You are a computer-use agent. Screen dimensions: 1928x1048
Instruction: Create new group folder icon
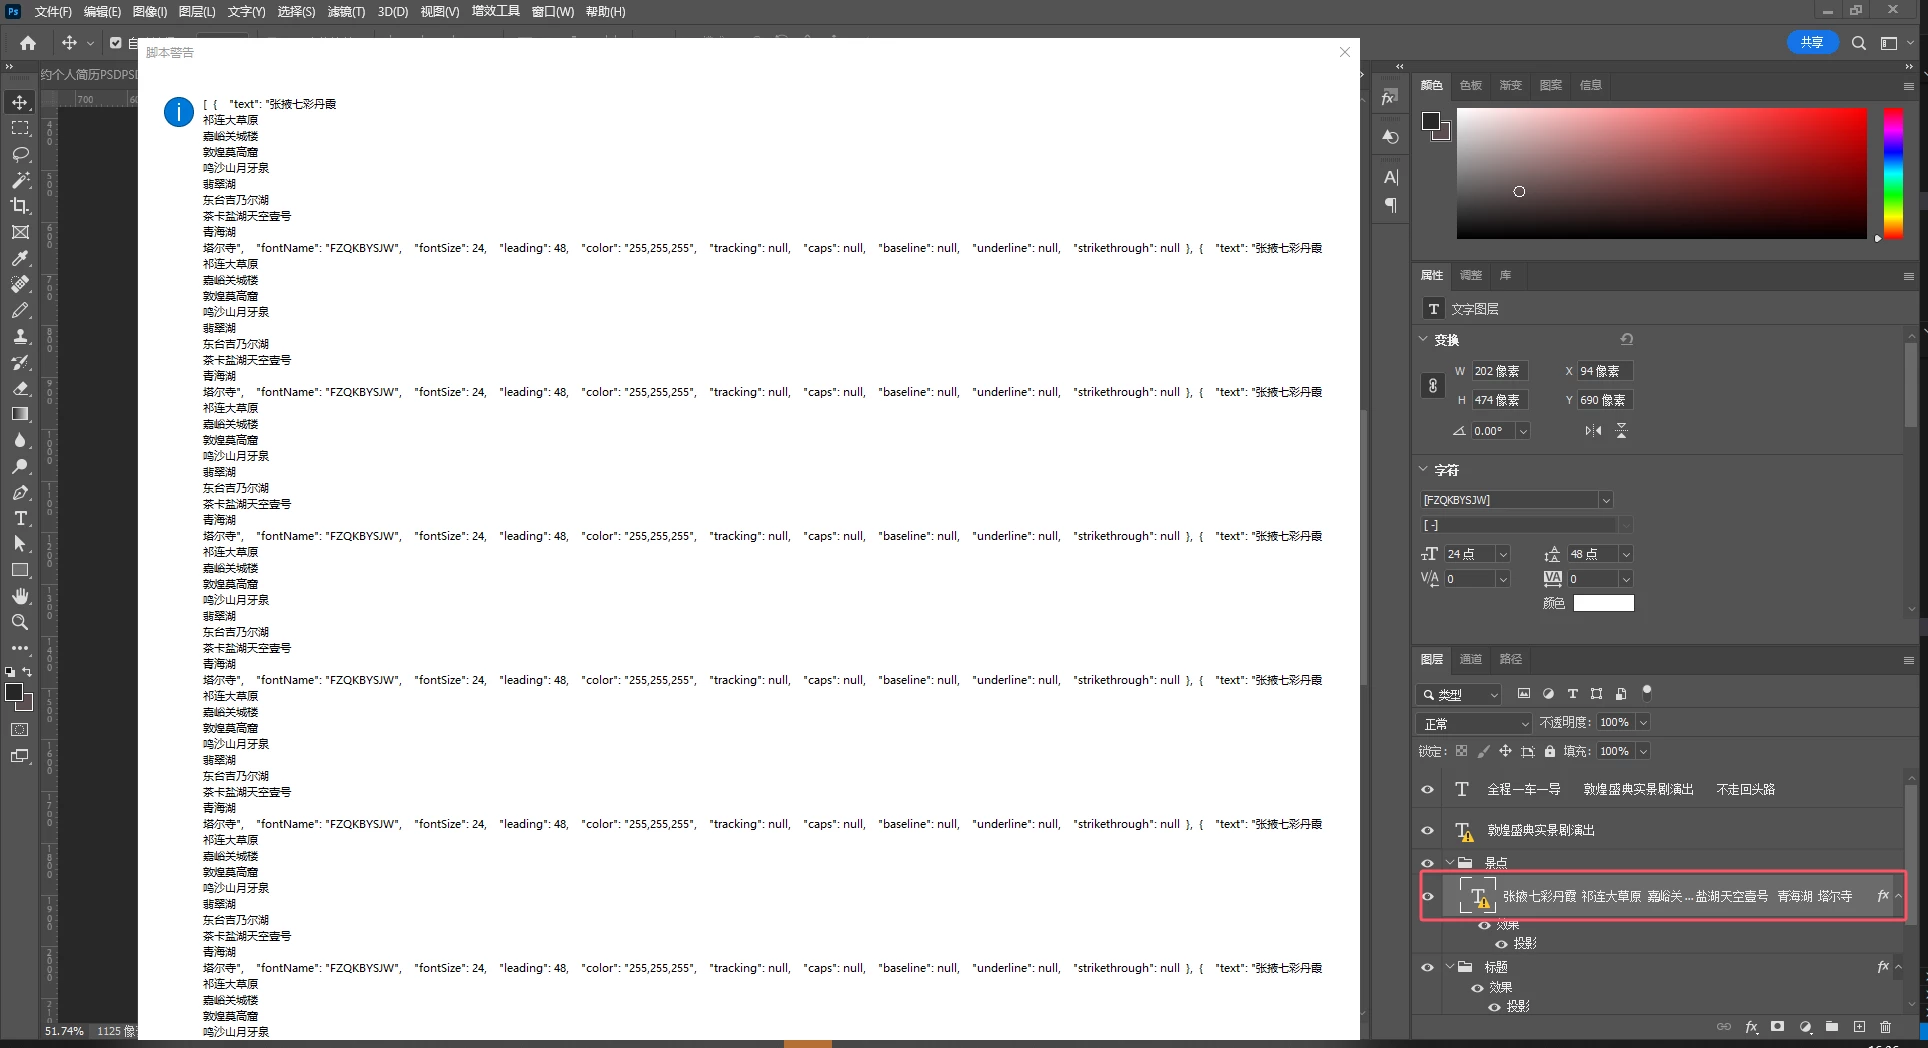[x=1832, y=1027]
